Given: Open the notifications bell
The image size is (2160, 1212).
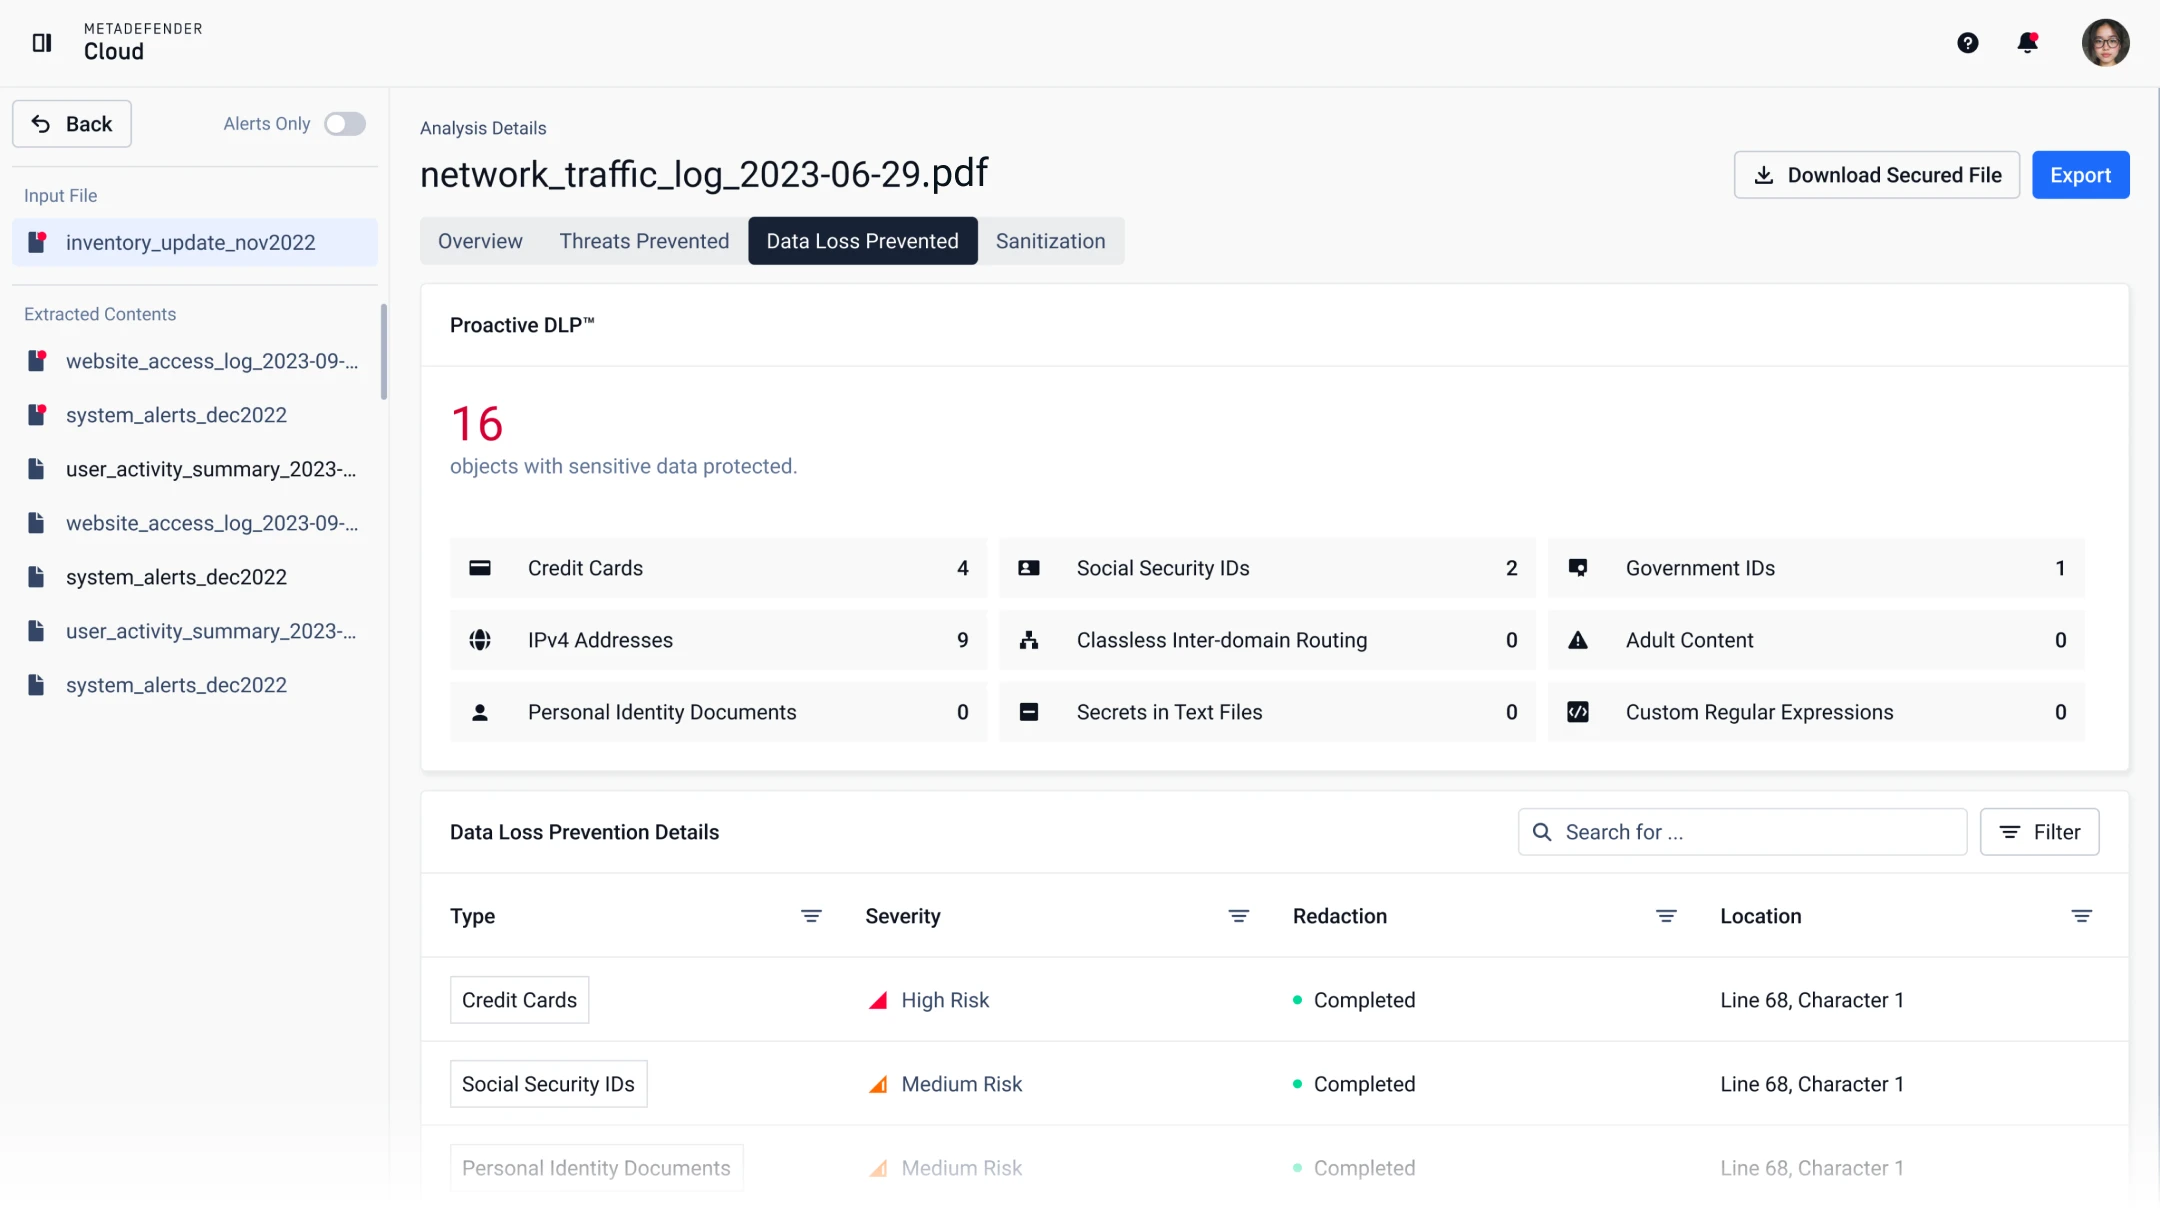Looking at the screenshot, I should pyautogui.click(x=2027, y=43).
